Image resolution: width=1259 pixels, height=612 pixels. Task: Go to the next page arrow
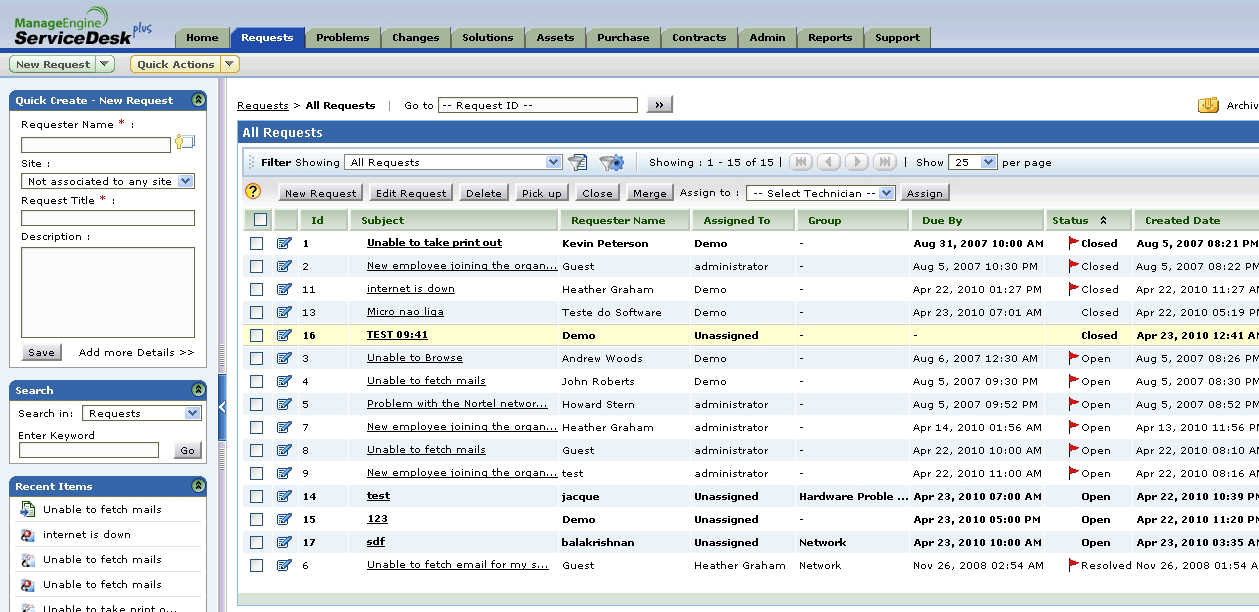pyautogui.click(x=856, y=162)
